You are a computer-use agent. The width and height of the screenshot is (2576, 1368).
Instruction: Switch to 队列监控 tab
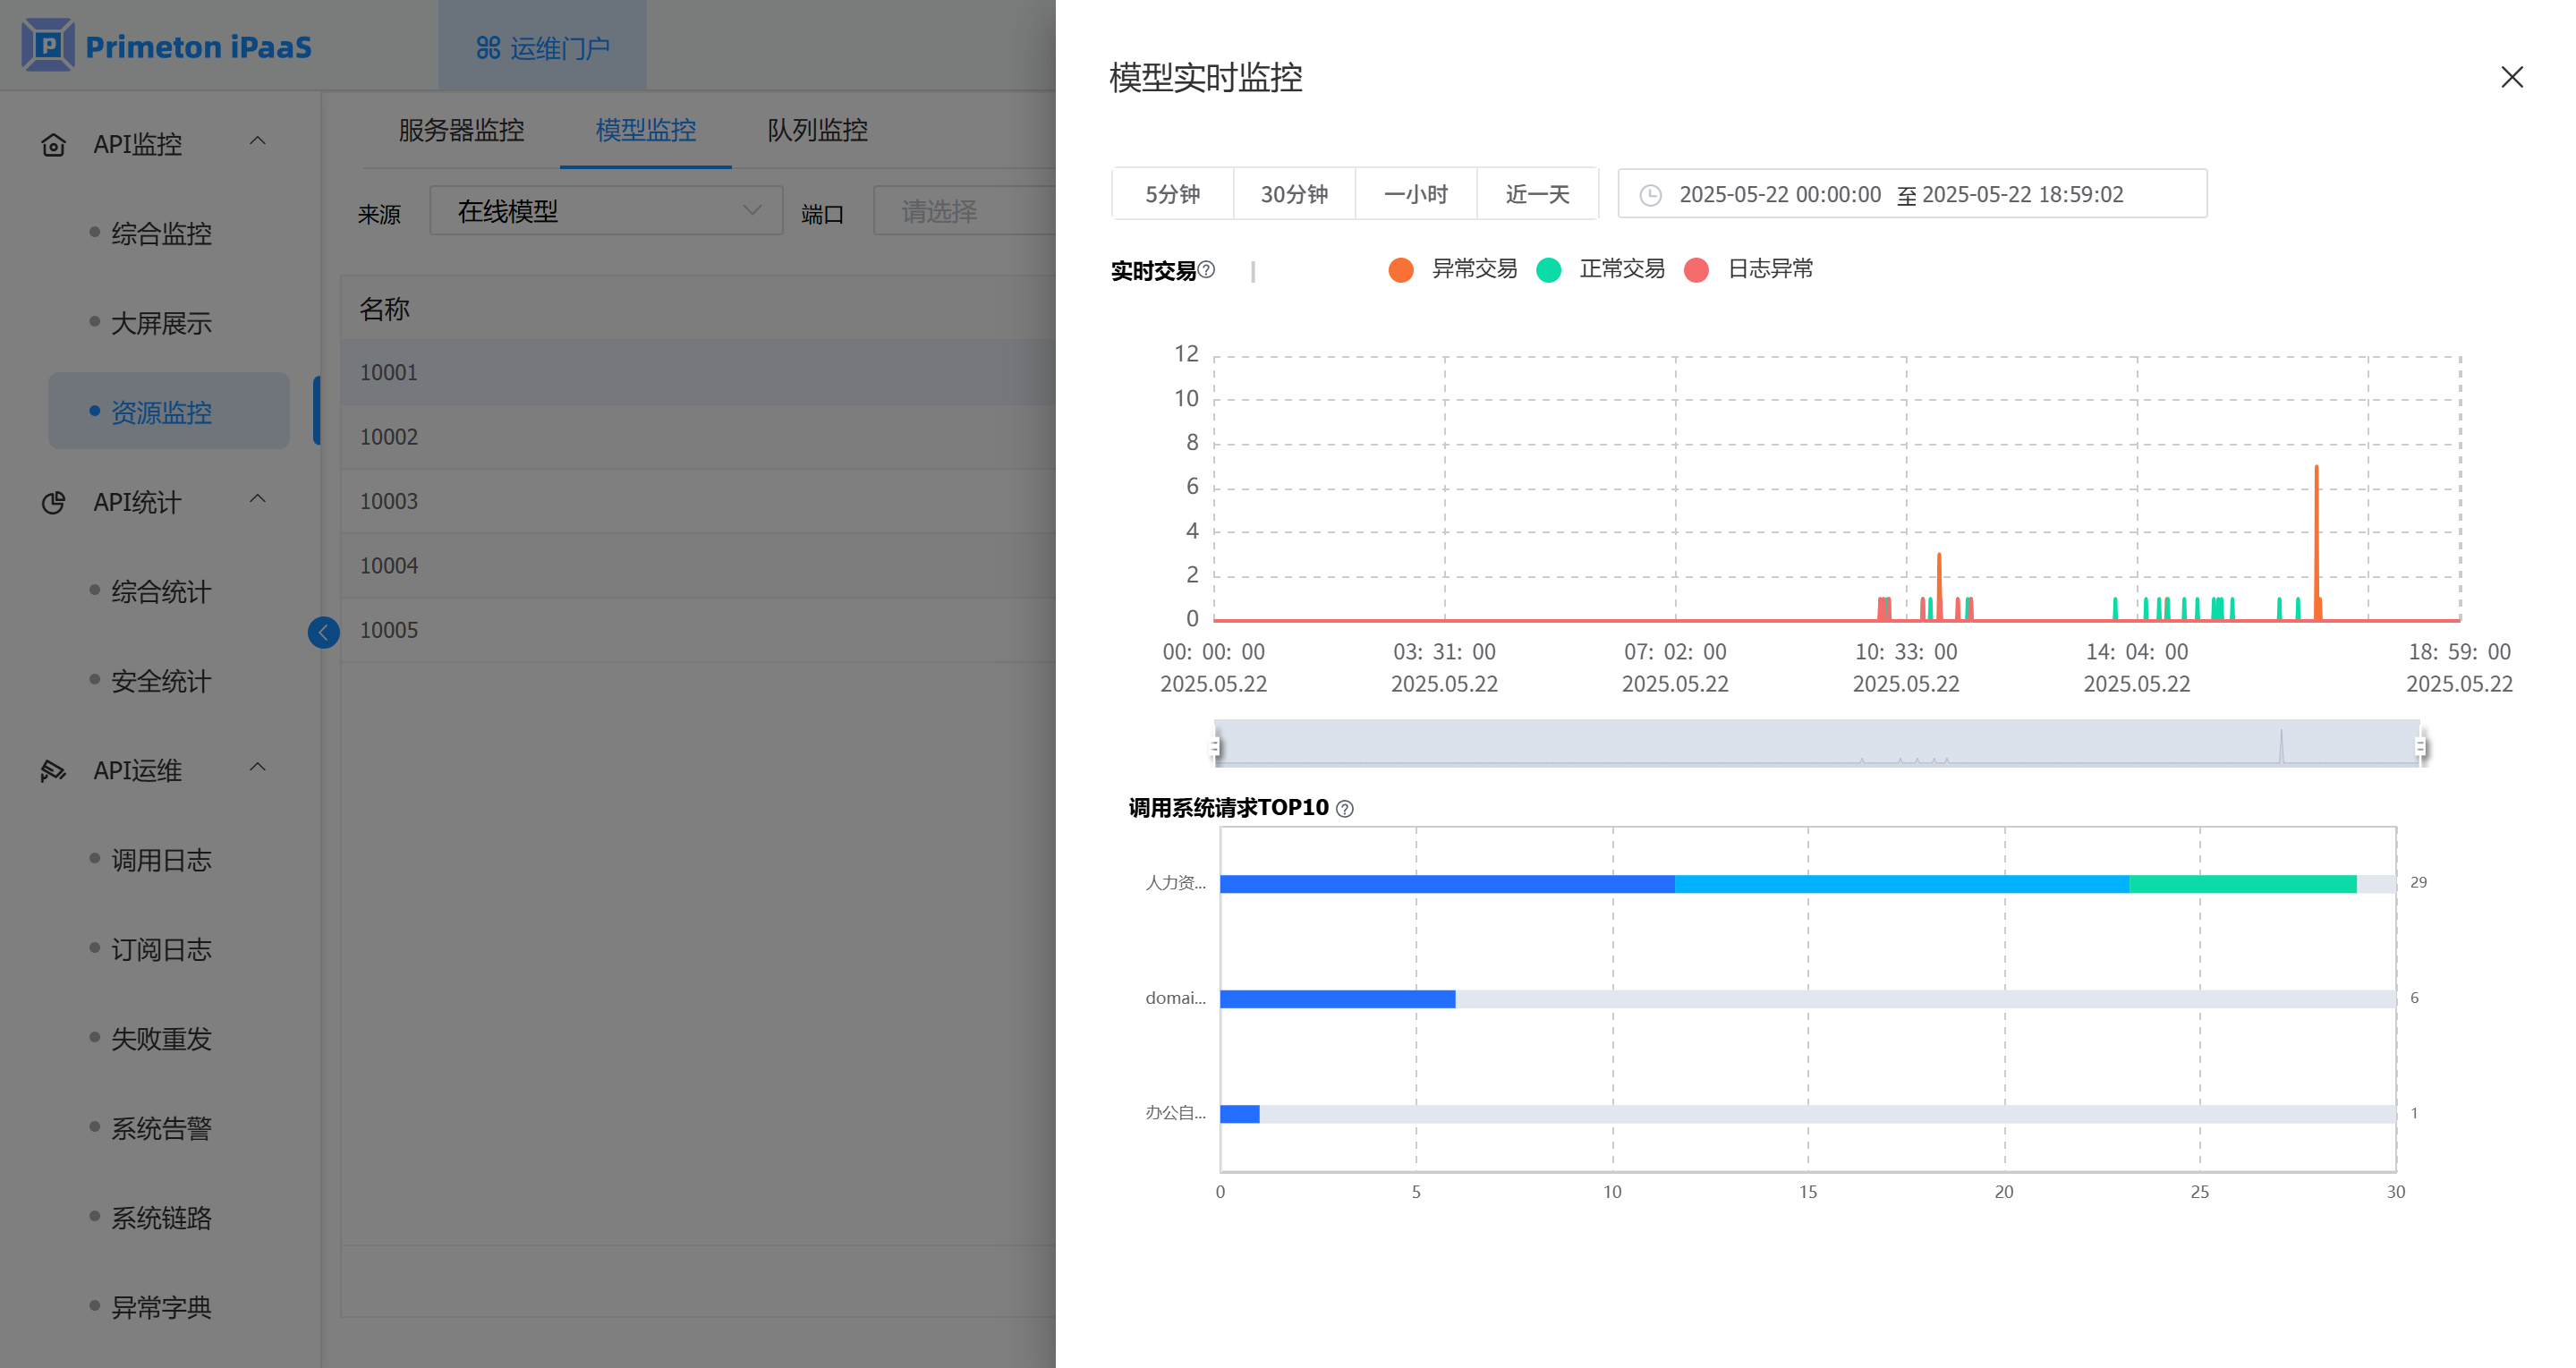point(817,130)
